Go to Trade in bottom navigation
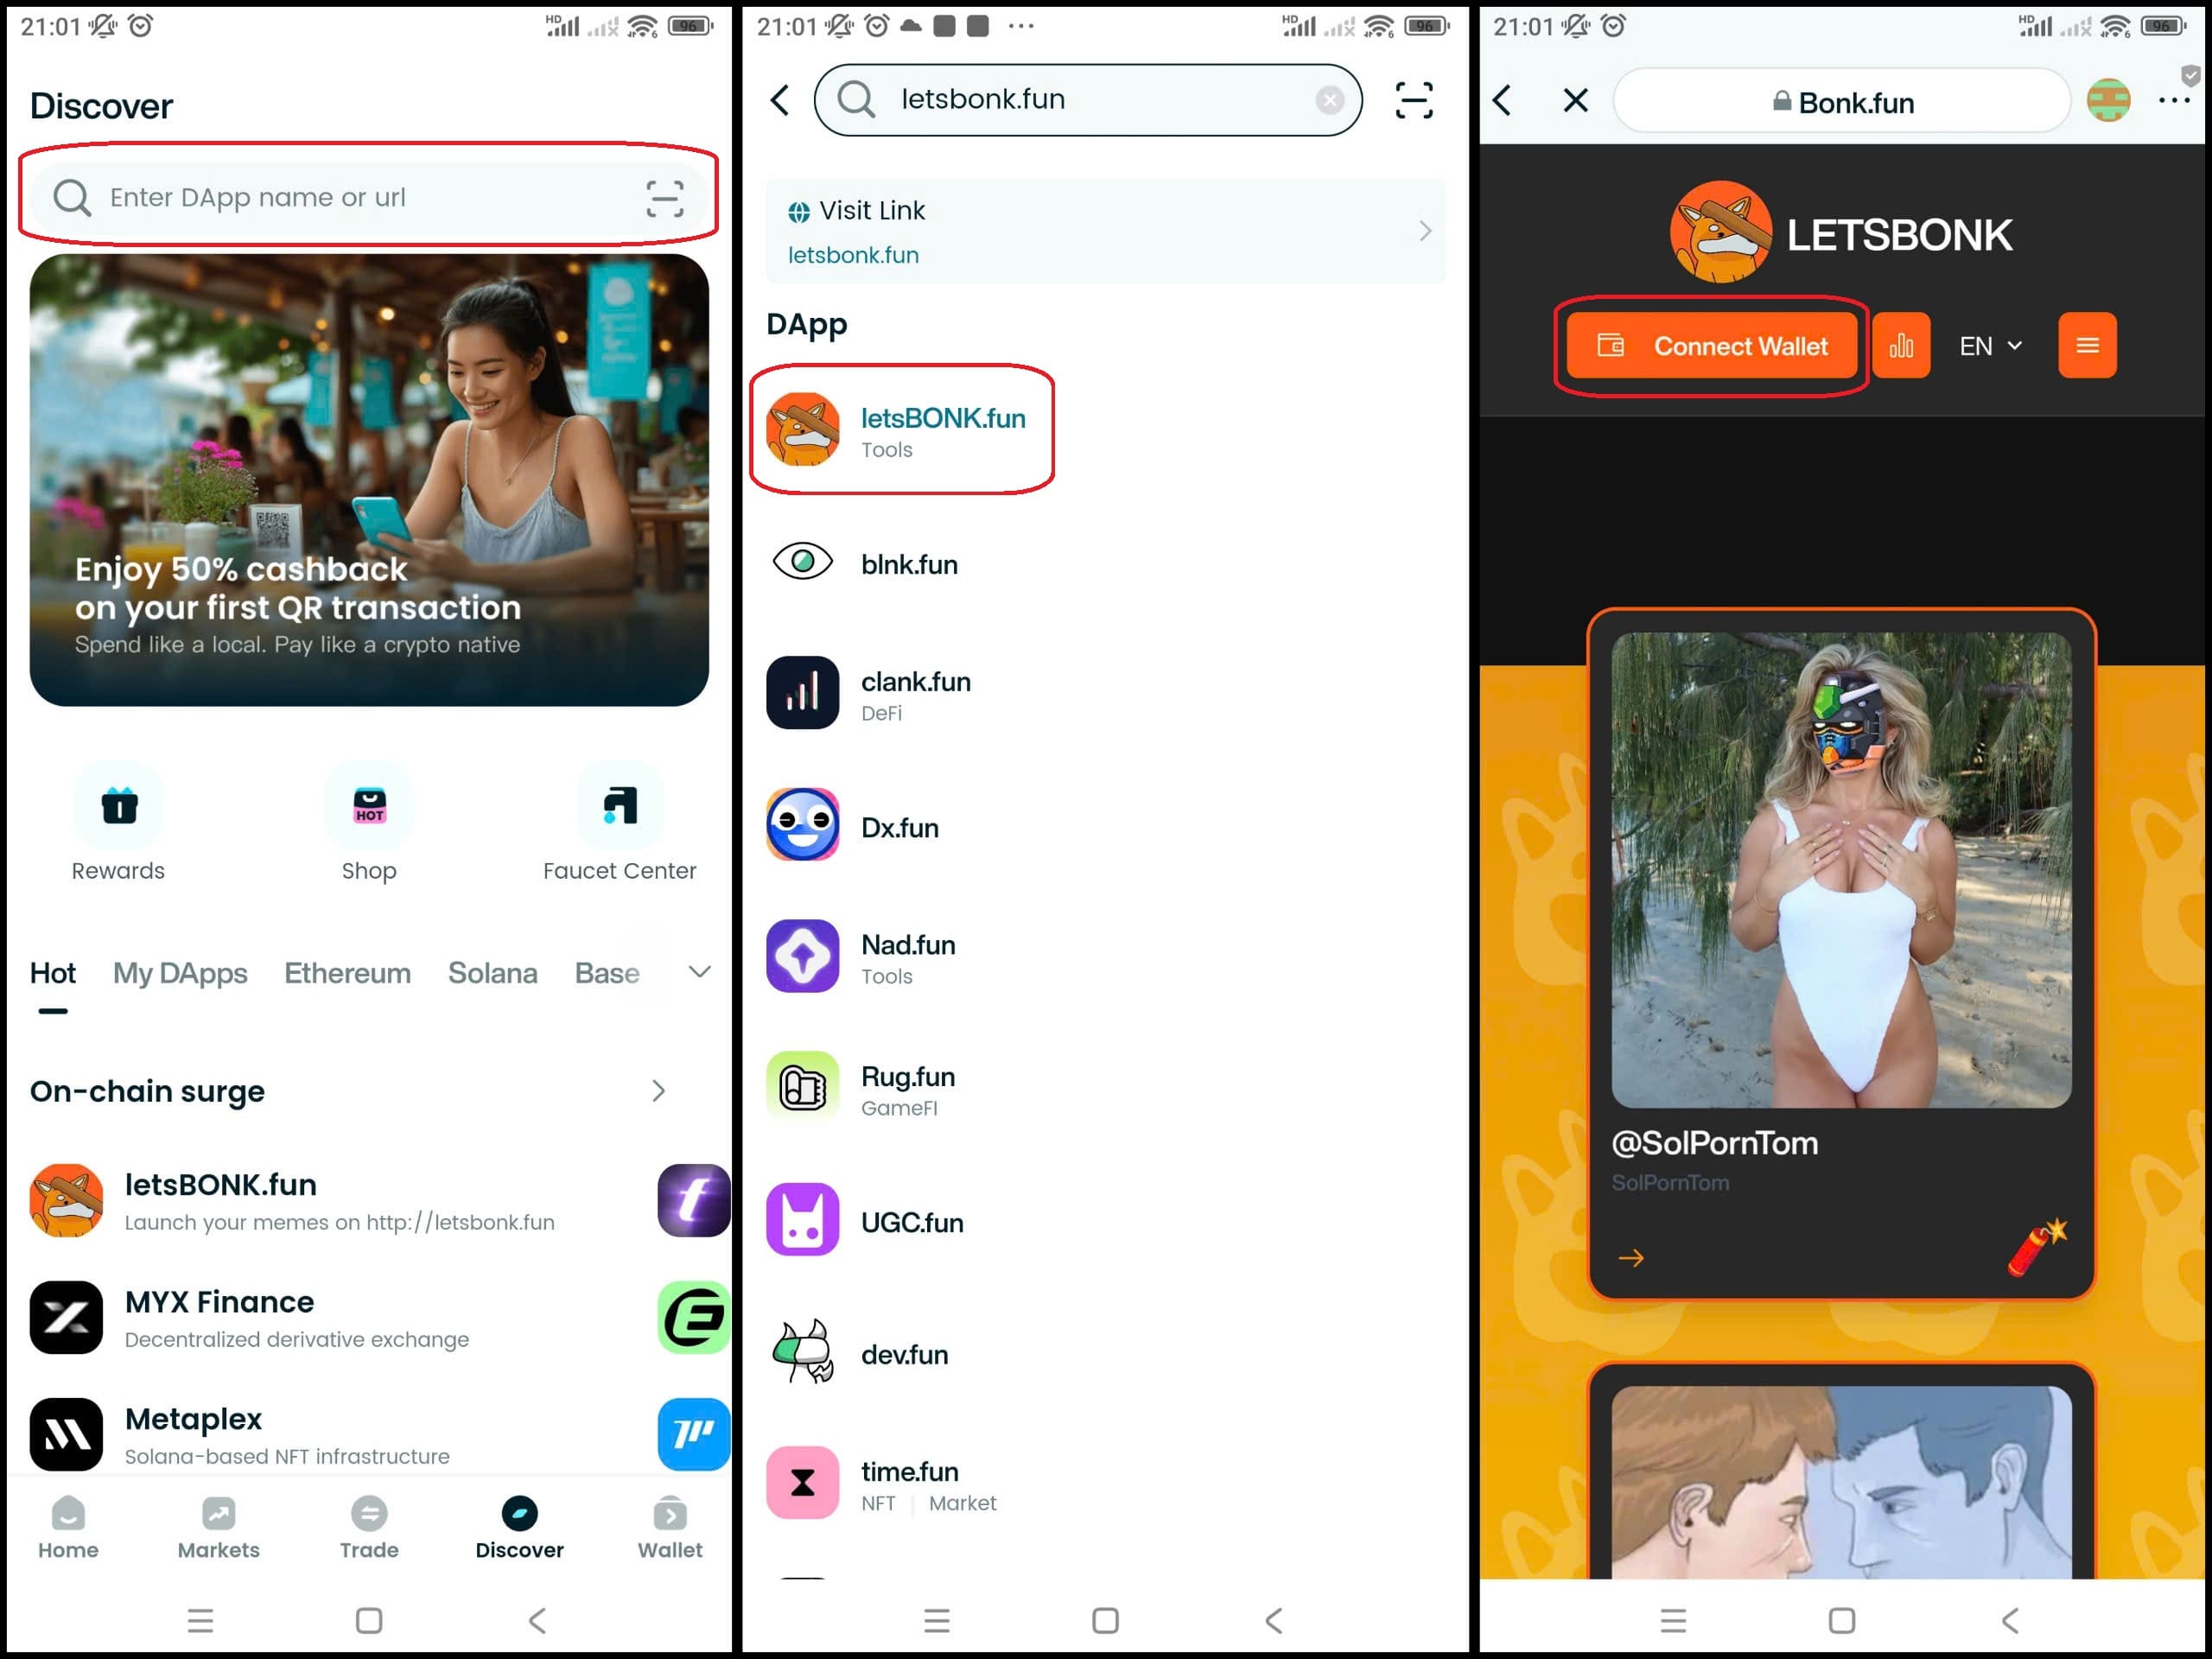2212x1659 pixels. pyautogui.click(x=369, y=1528)
